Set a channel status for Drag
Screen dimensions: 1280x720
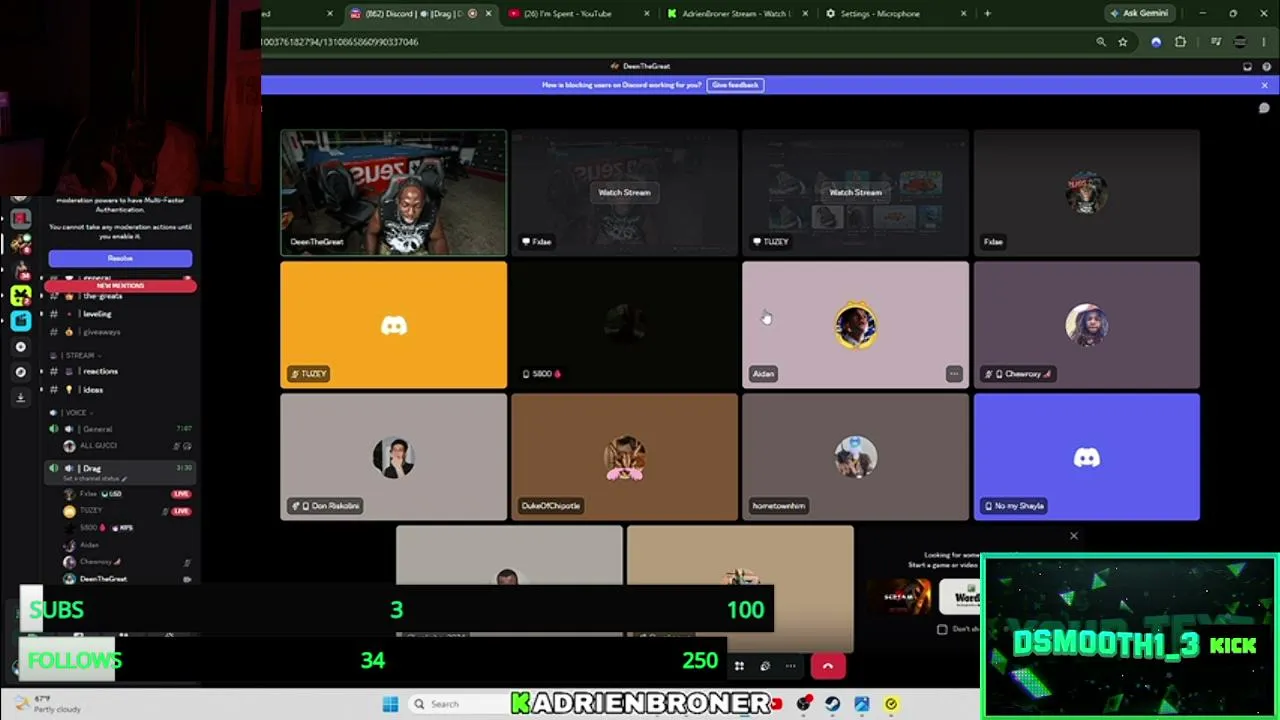tap(93, 479)
